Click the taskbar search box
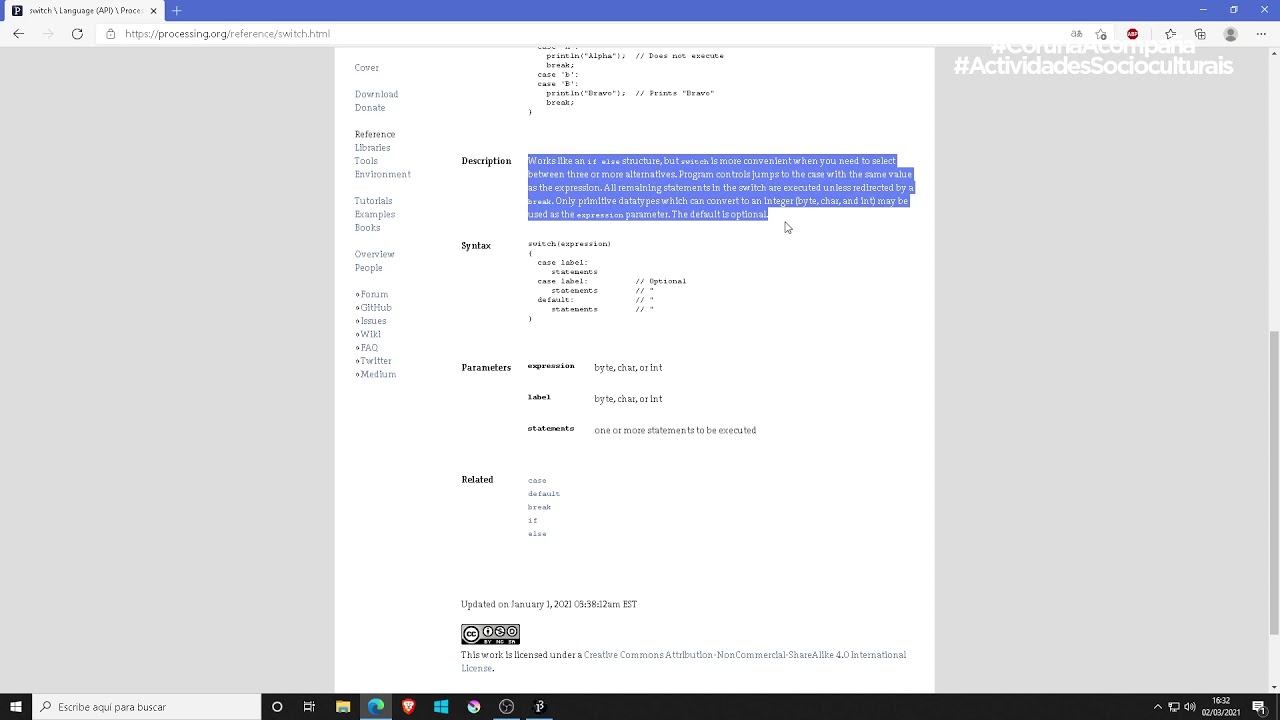This screenshot has height=720, width=1280. click(147, 707)
